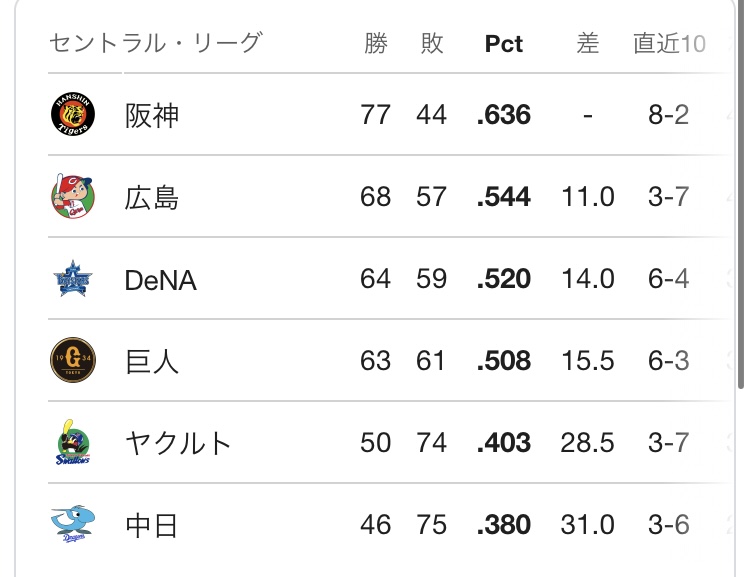This screenshot has height=577, width=750.
Task: Open the 広島 team link
Action: [x=152, y=198]
